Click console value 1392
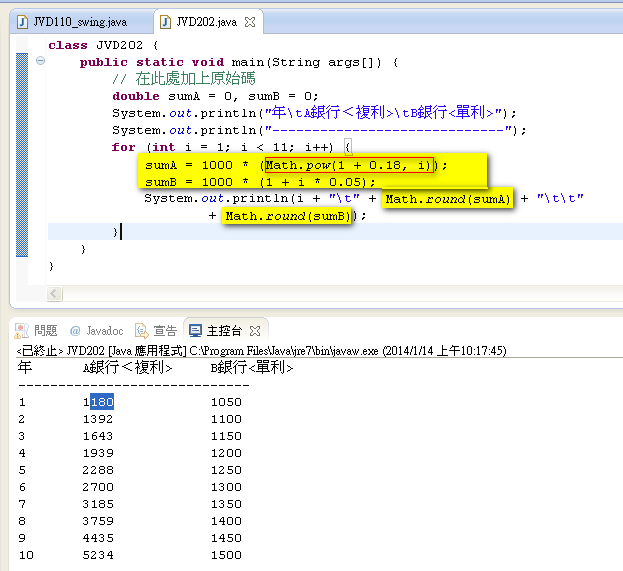623x571 pixels. point(98,419)
